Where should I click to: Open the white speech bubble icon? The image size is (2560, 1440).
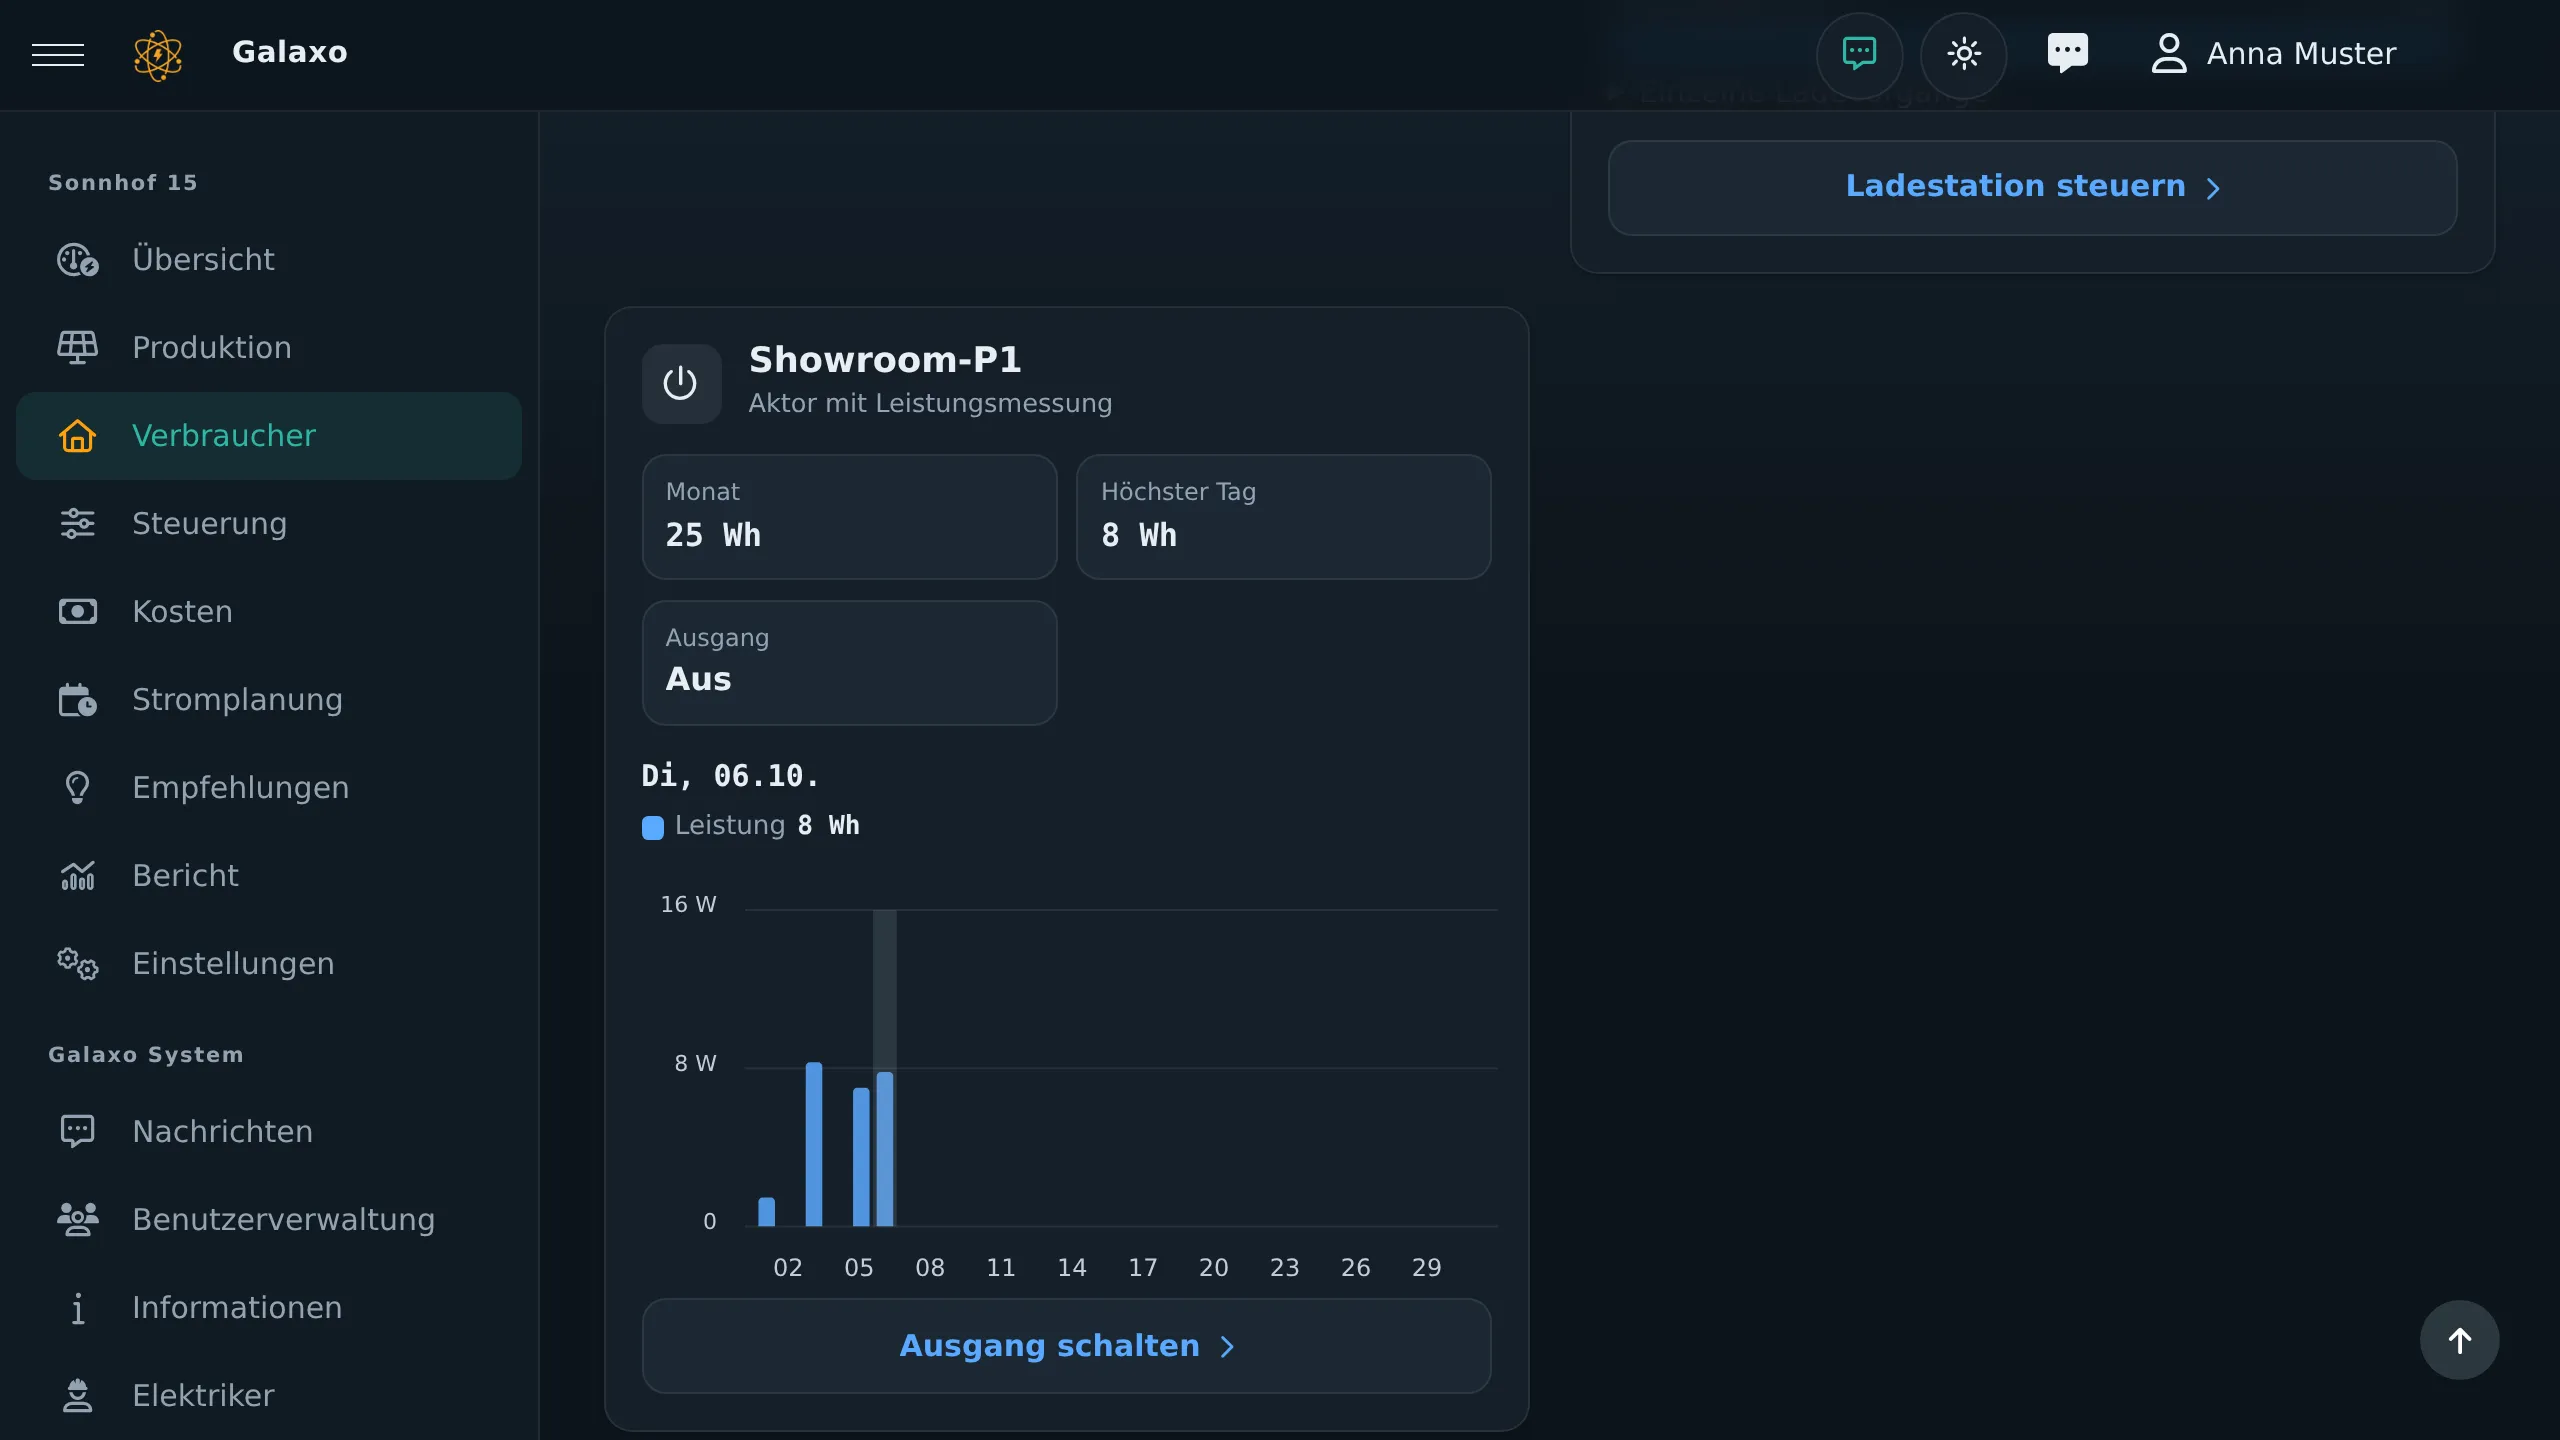[2067, 53]
